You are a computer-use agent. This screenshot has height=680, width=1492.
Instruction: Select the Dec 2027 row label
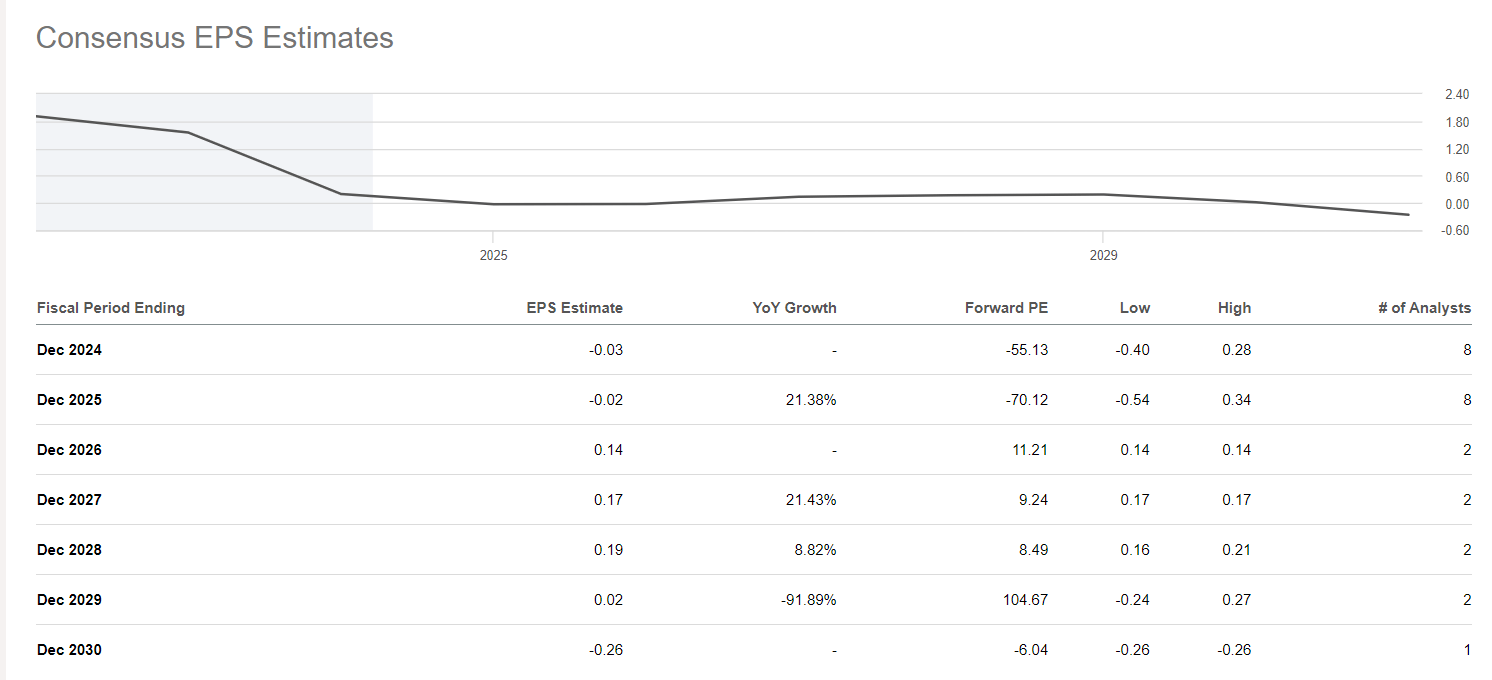69,500
